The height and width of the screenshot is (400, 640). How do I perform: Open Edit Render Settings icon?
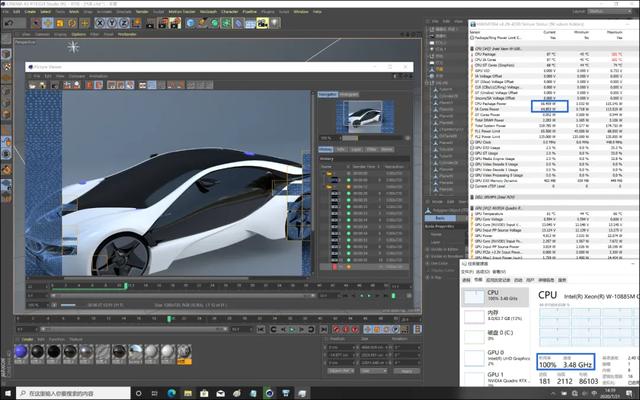176,23
